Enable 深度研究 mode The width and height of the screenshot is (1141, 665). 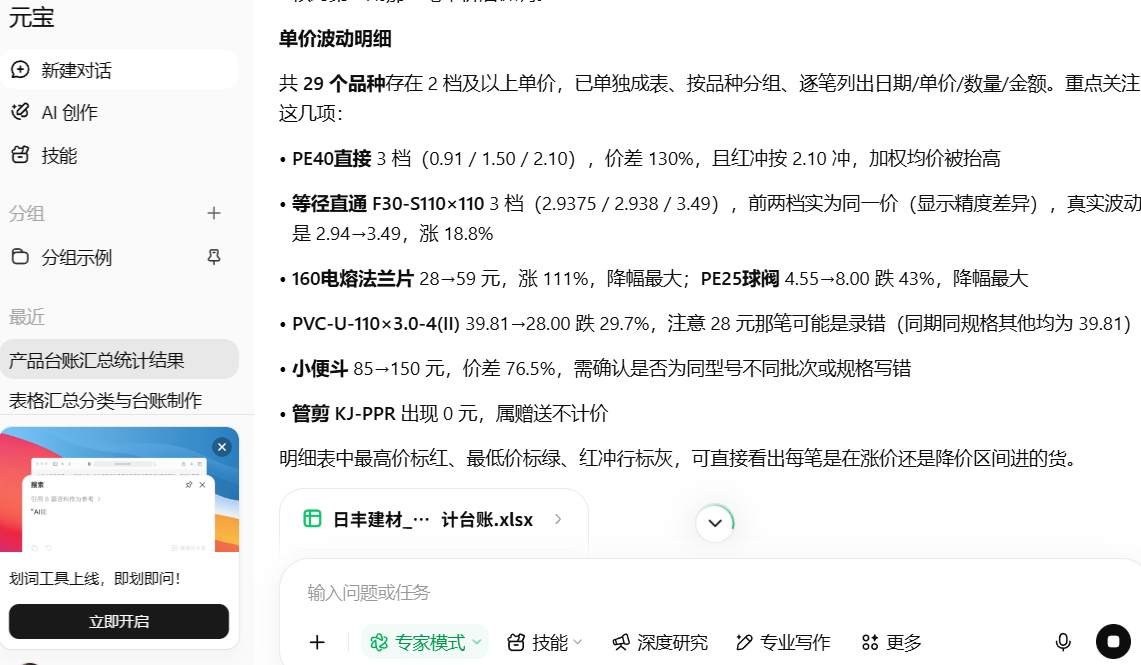point(660,642)
